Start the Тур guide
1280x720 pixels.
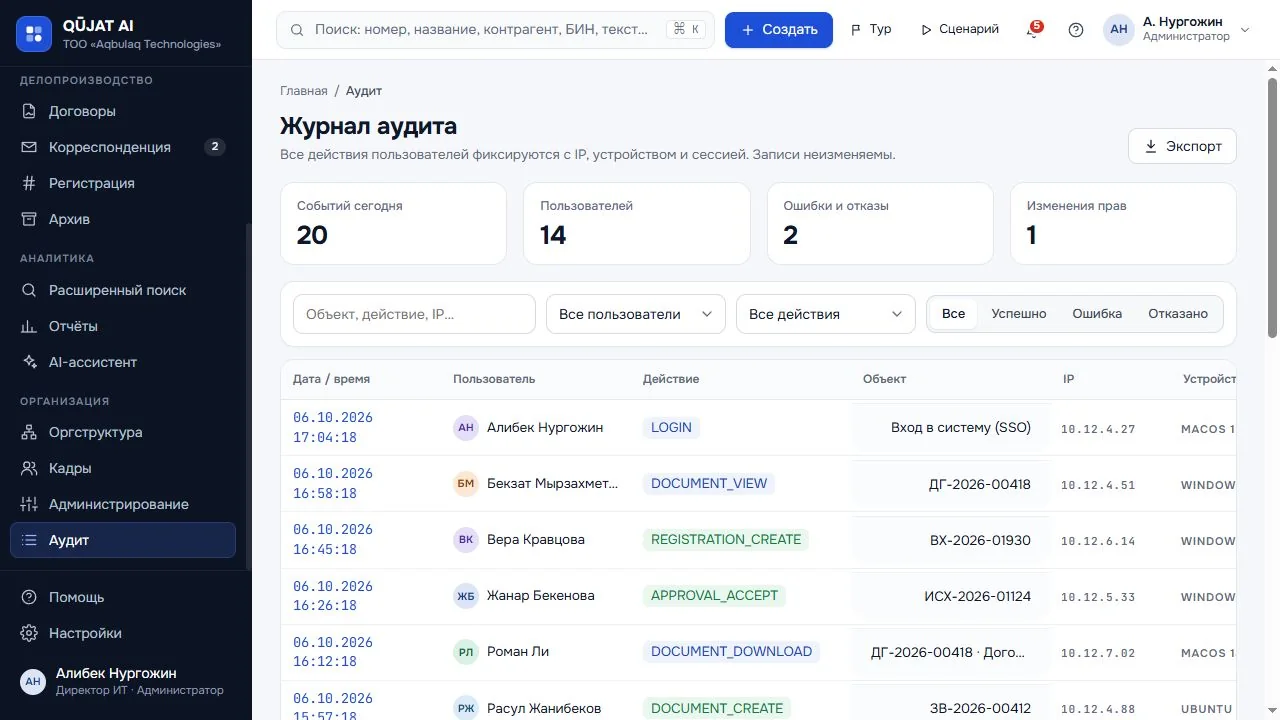tap(870, 30)
